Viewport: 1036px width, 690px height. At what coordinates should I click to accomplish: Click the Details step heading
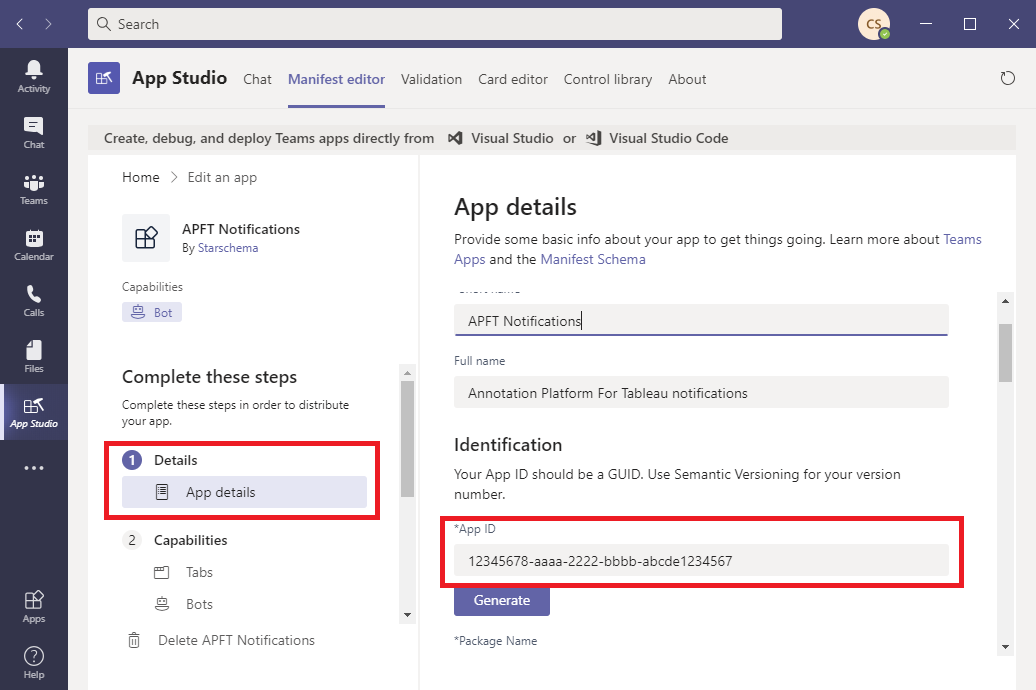click(x=175, y=460)
